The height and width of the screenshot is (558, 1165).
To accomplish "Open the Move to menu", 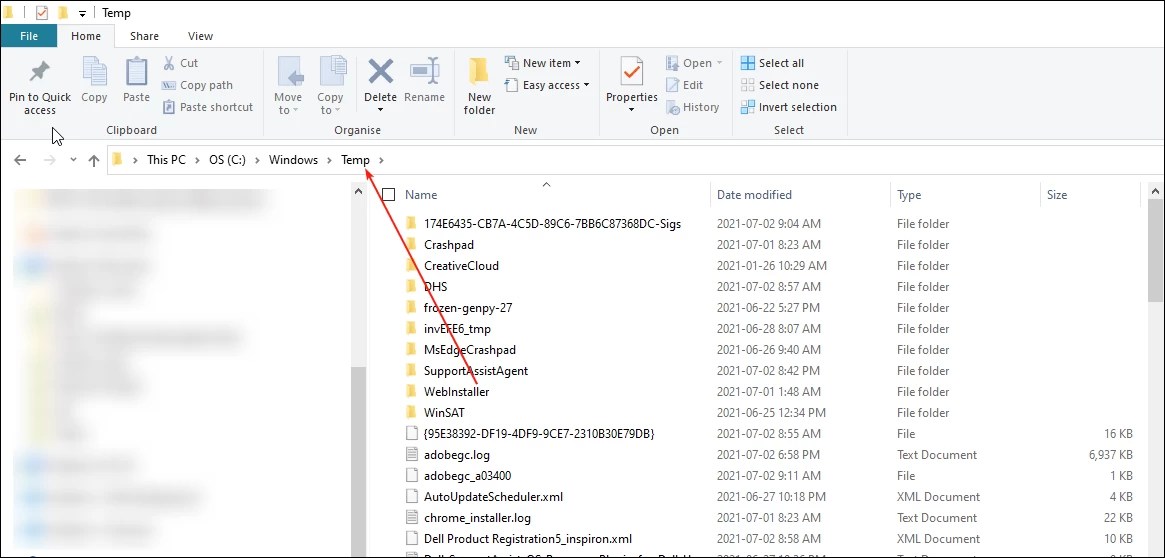I will 288,86.
